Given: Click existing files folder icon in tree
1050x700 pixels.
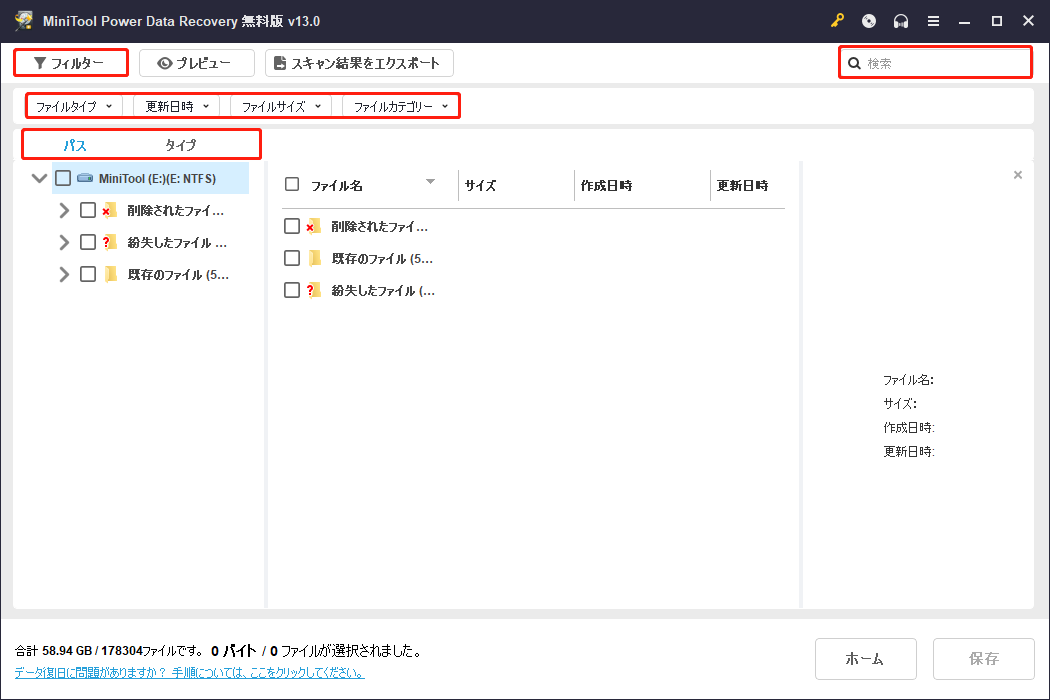Looking at the screenshot, I should tap(110, 274).
